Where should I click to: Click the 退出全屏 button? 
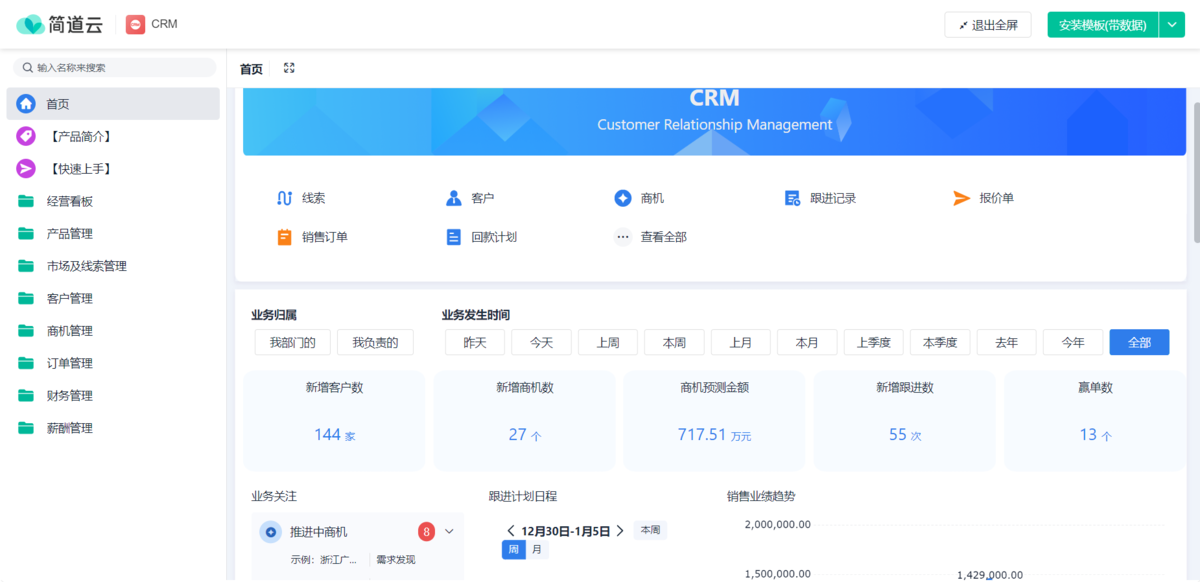[x=988, y=25]
